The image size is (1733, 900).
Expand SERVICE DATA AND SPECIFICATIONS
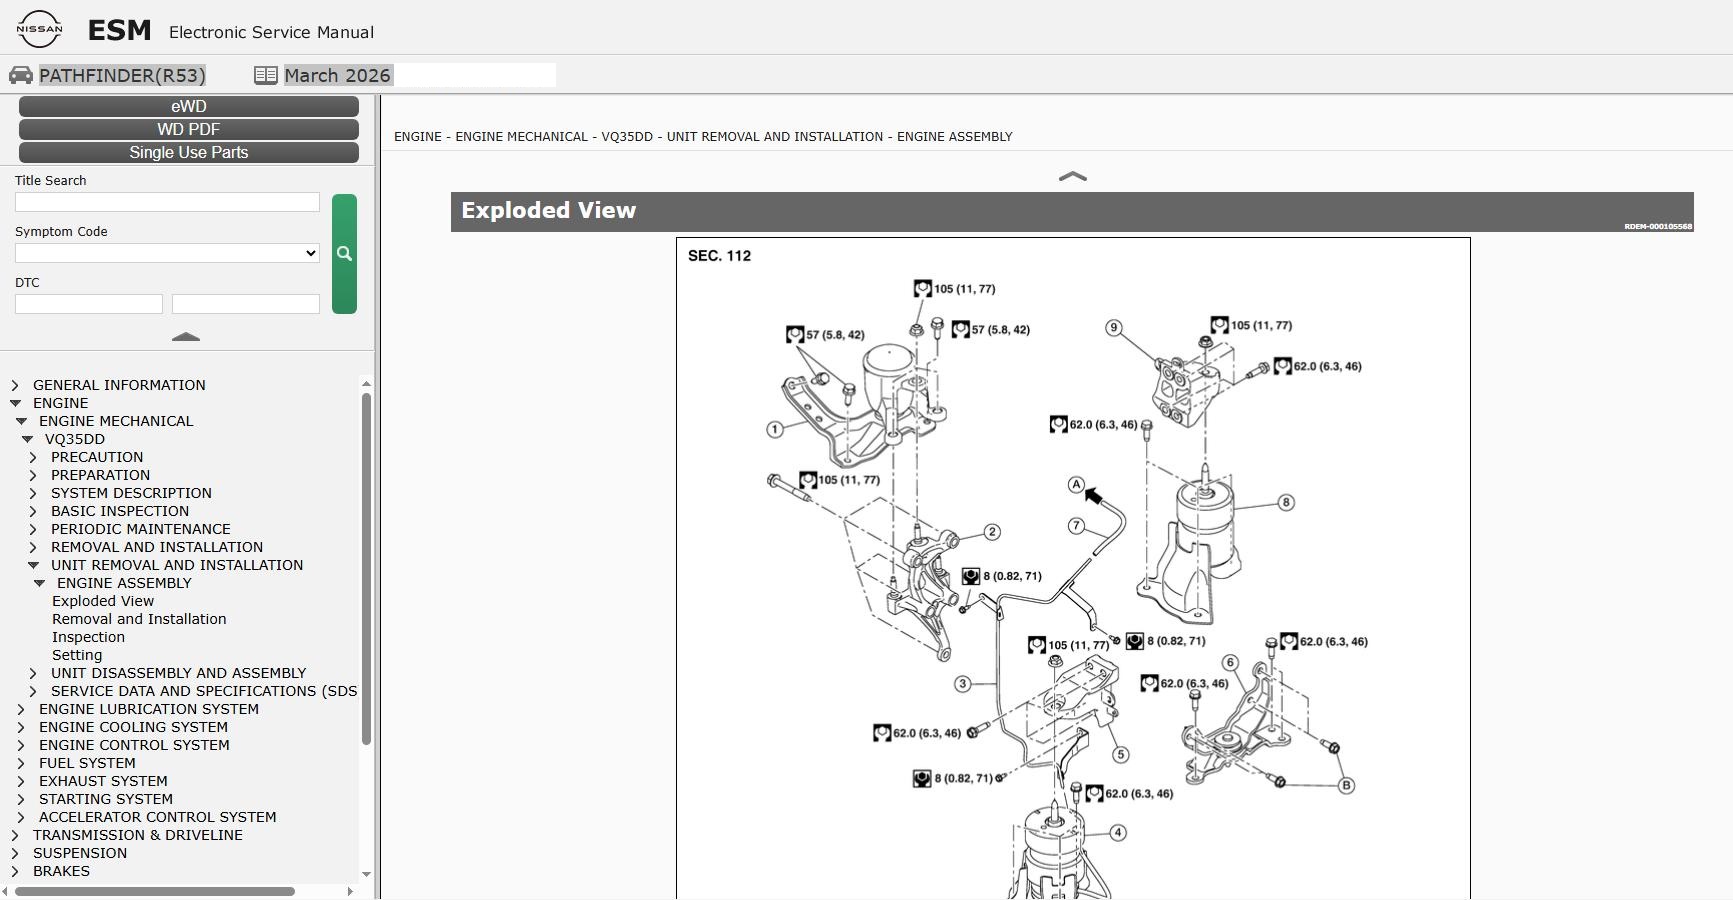click(33, 691)
